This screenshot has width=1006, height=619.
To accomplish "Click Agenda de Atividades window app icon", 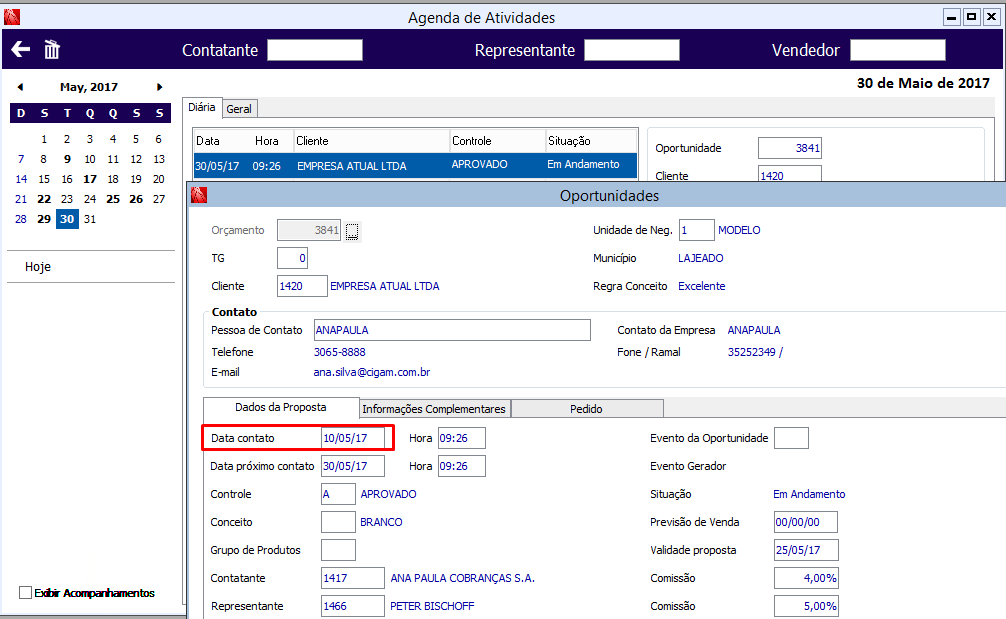I will (12, 17).
